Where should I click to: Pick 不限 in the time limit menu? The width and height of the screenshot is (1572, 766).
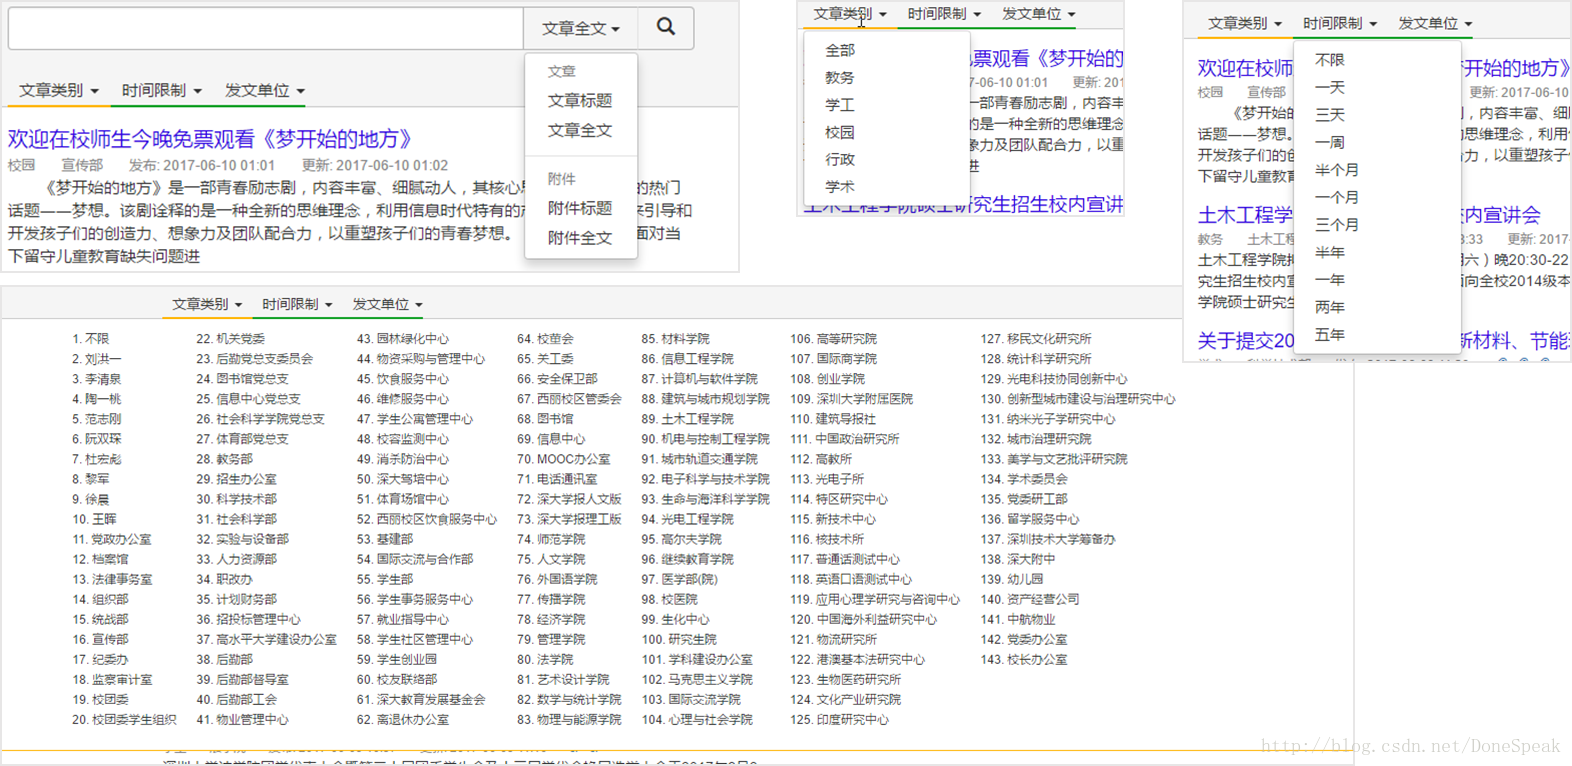(x=1330, y=60)
